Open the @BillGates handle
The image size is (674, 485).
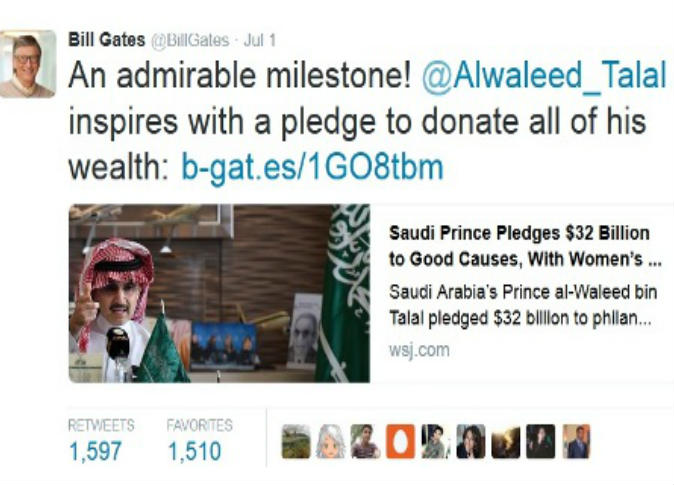coord(190,40)
